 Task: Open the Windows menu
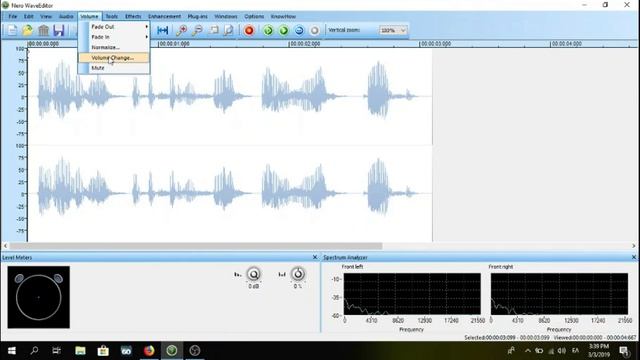(226, 16)
